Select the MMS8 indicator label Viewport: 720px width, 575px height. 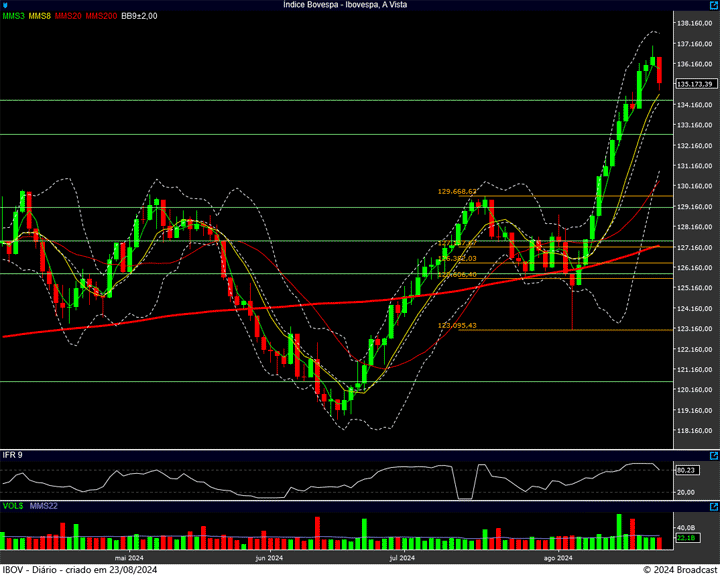40,17
